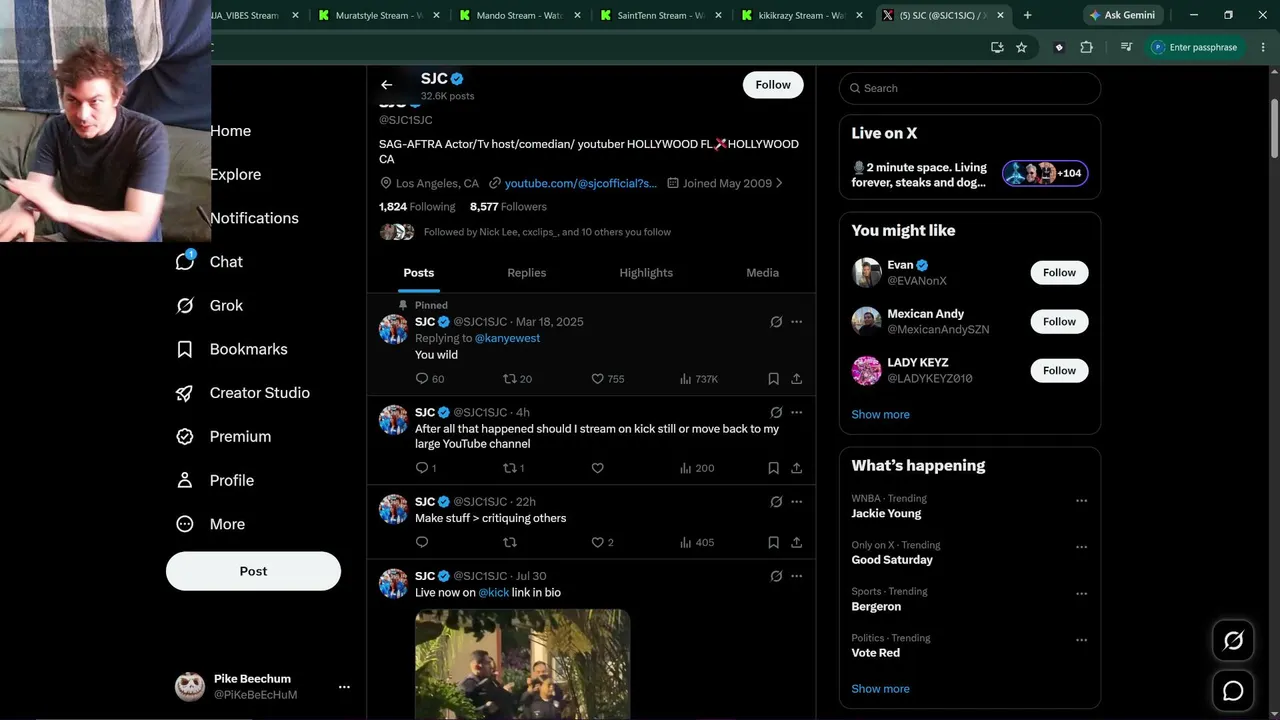Open more options on pinned 'You wild' post

point(796,322)
